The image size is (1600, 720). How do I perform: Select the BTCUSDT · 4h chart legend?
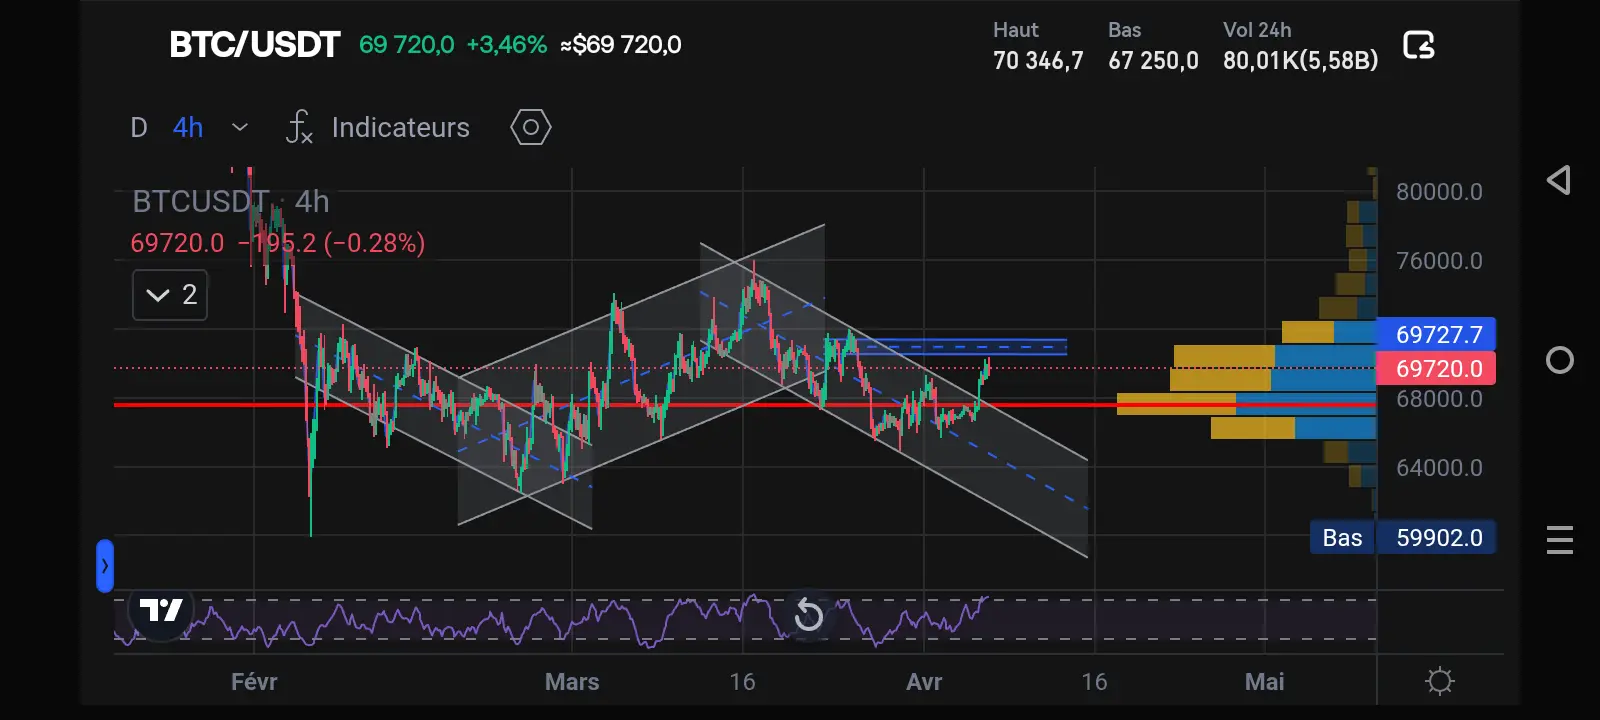[231, 202]
